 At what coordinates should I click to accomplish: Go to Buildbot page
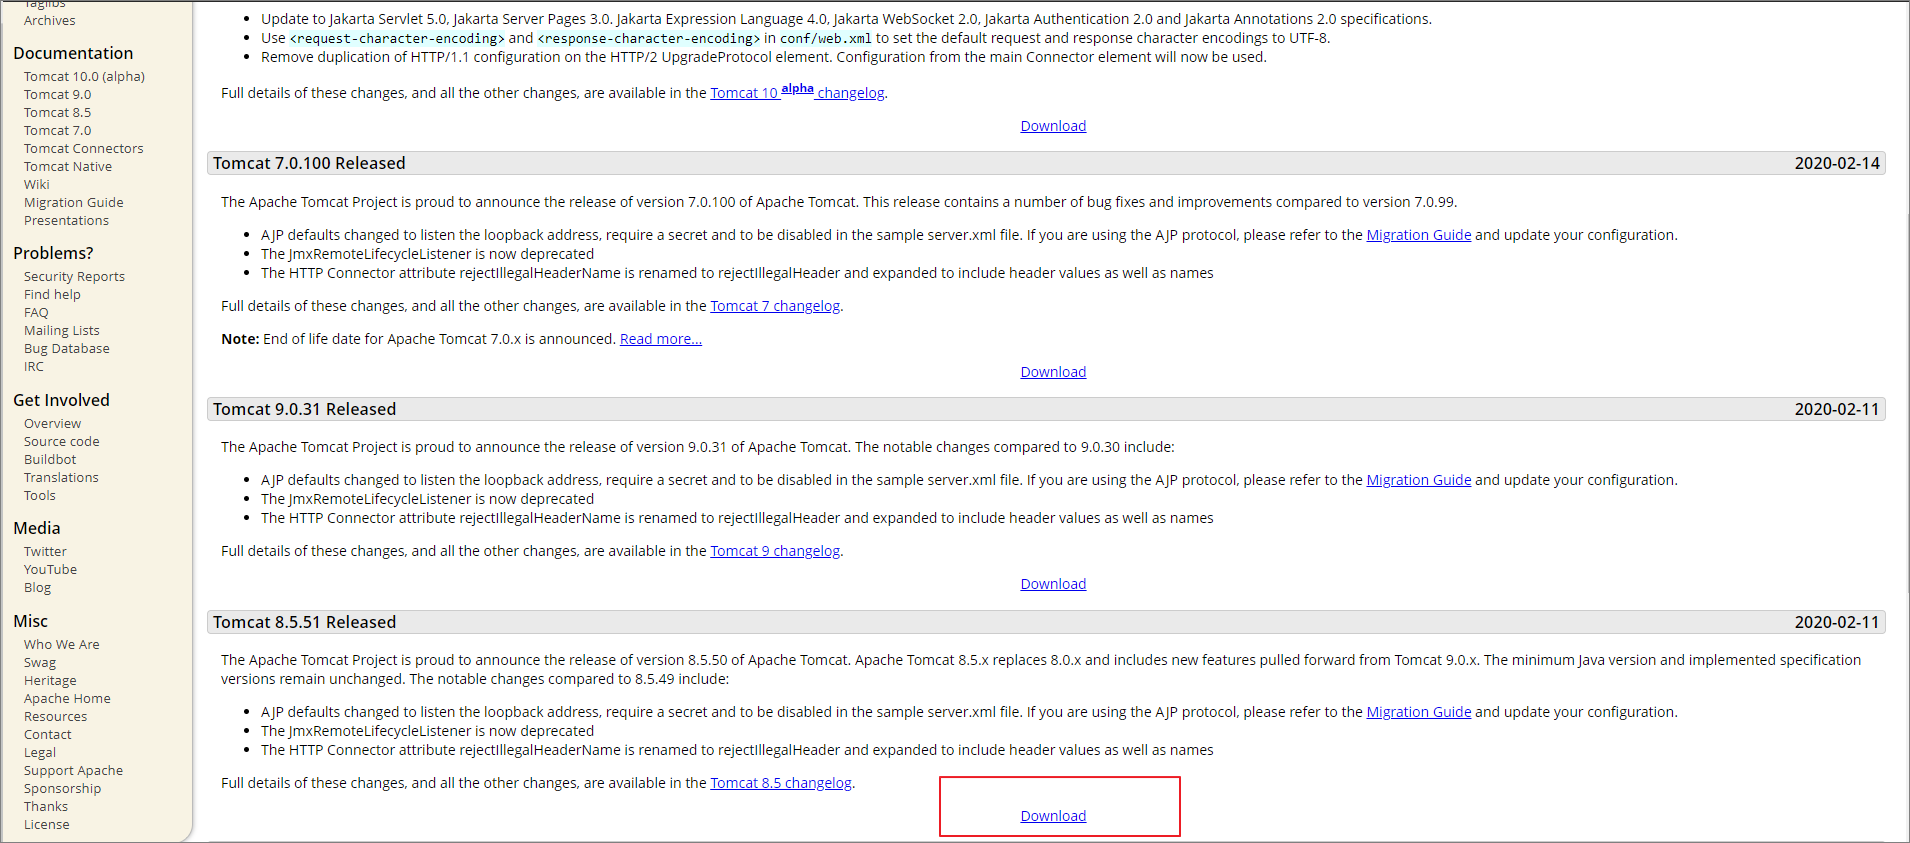click(50, 459)
